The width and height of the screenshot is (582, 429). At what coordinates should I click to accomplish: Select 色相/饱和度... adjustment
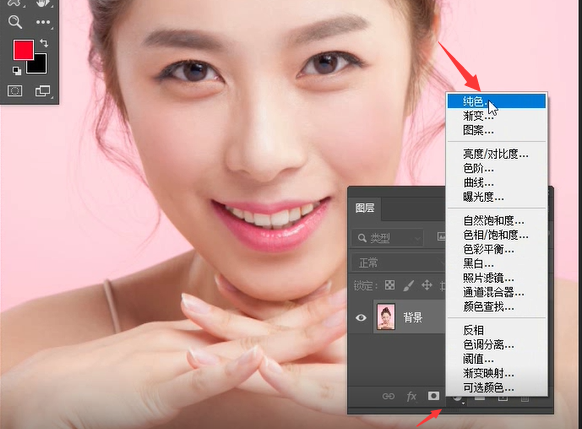[496, 235]
